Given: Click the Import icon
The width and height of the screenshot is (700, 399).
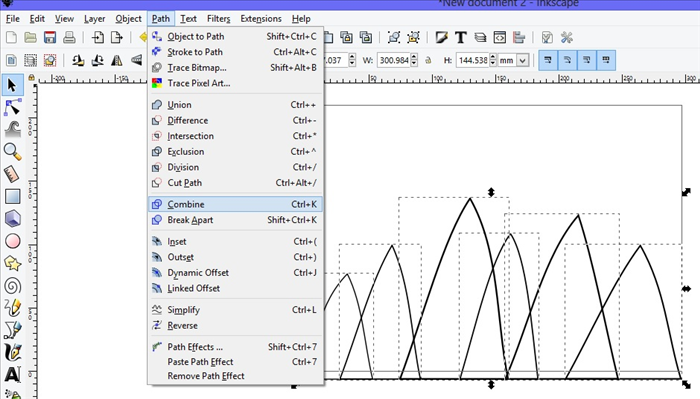Looking at the screenshot, I should click(98, 37).
